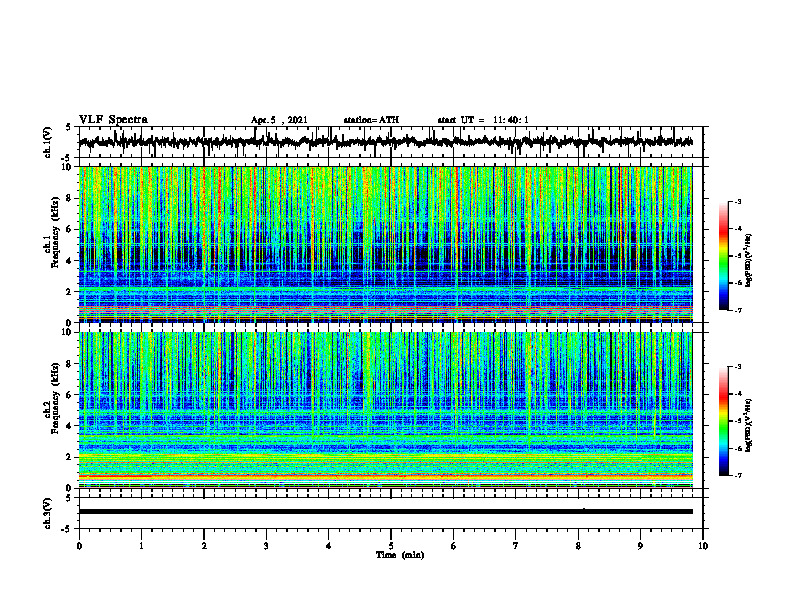Click the "start UT = 11:40: 1" text
This screenshot has height=612, width=792.
point(483,120)
